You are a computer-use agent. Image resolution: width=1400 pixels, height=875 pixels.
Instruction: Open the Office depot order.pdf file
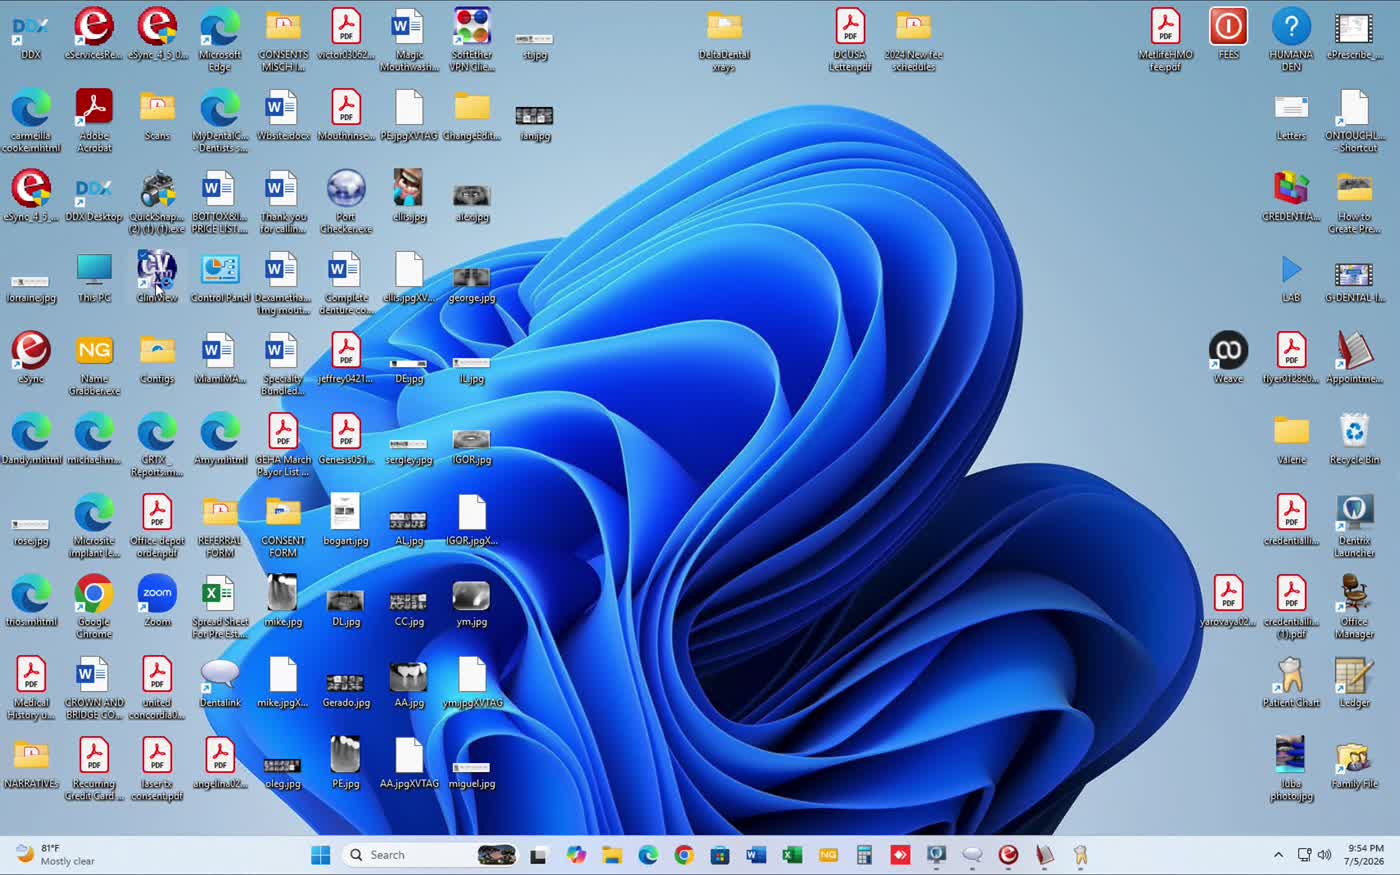(157, 526)
